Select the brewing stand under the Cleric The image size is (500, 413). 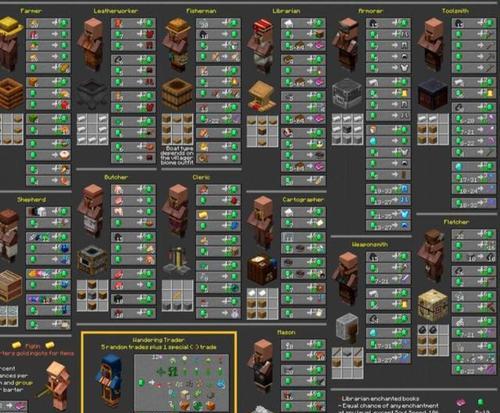pyautogui.click(x=177, y=261)
